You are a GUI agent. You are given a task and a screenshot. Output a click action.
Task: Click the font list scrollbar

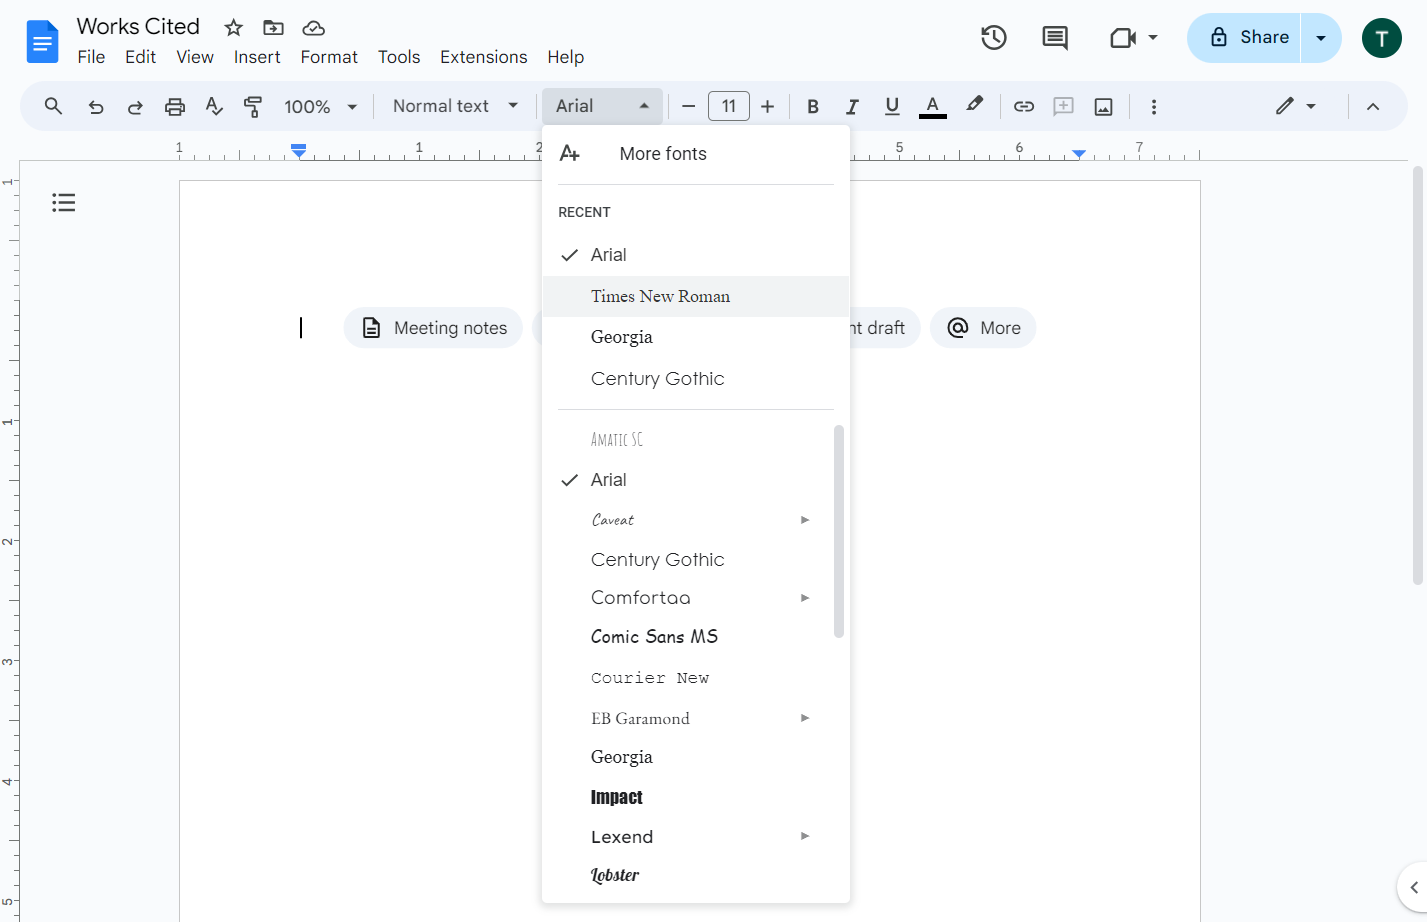point(839,532)
